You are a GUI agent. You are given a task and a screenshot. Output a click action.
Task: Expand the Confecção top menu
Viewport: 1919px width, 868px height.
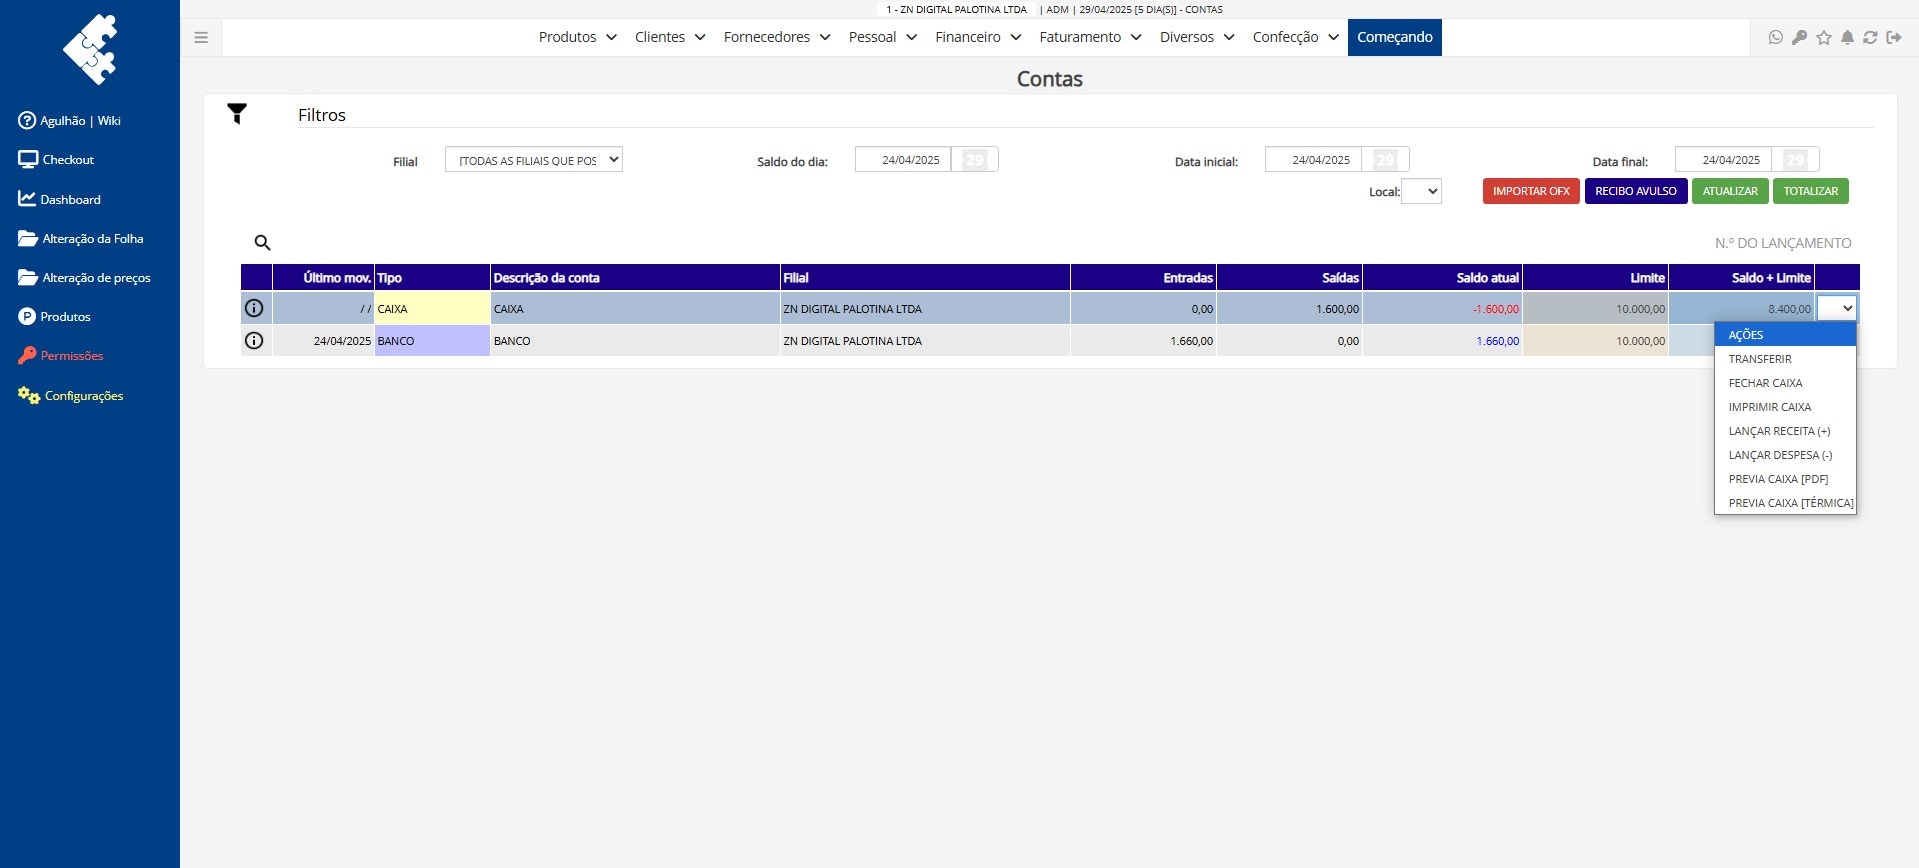[1295, 37]
